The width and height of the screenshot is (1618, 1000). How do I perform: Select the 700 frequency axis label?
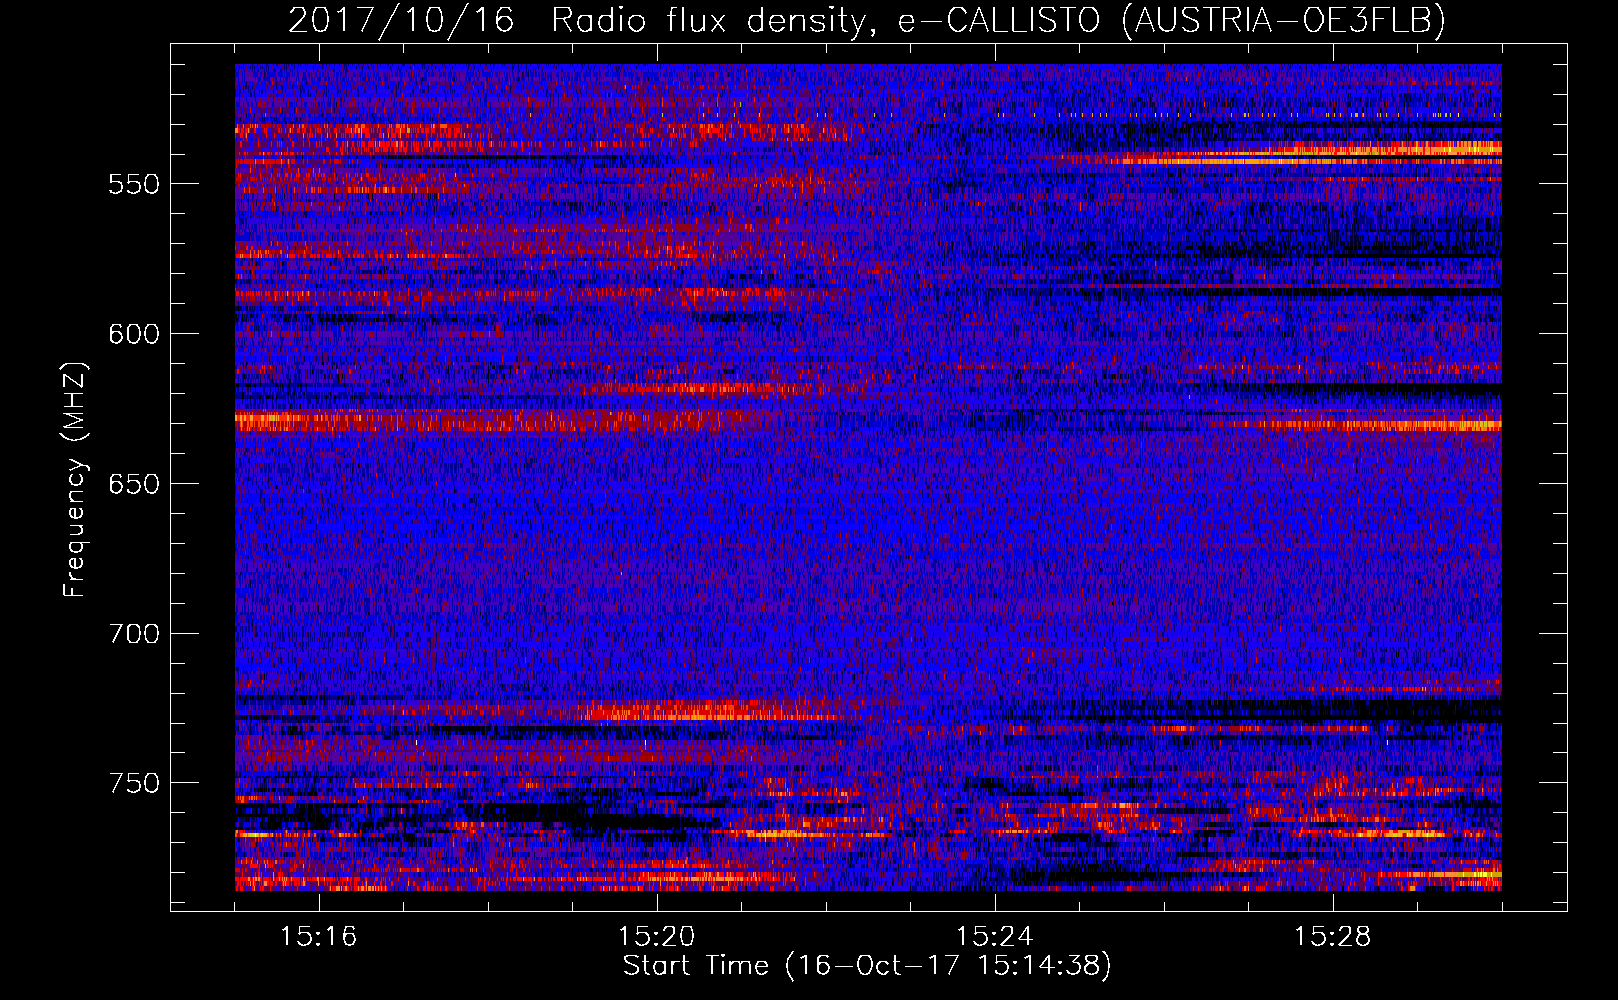133,634
